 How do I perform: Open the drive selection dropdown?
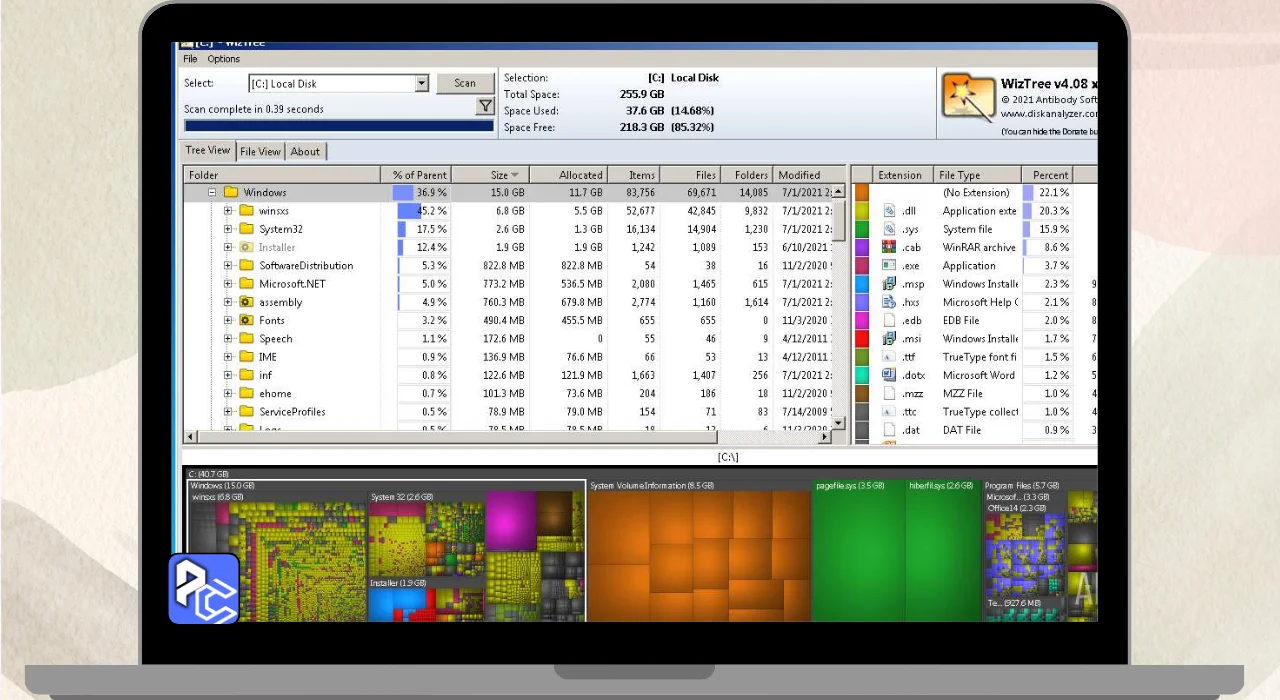click(421, 84)
